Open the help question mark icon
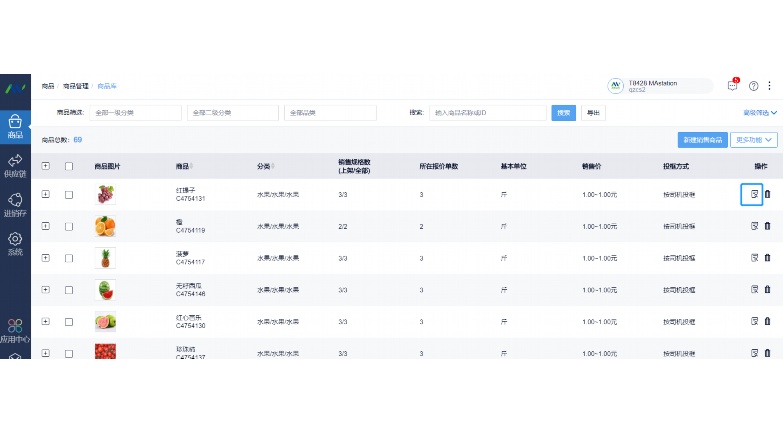 tap(754, 86)
